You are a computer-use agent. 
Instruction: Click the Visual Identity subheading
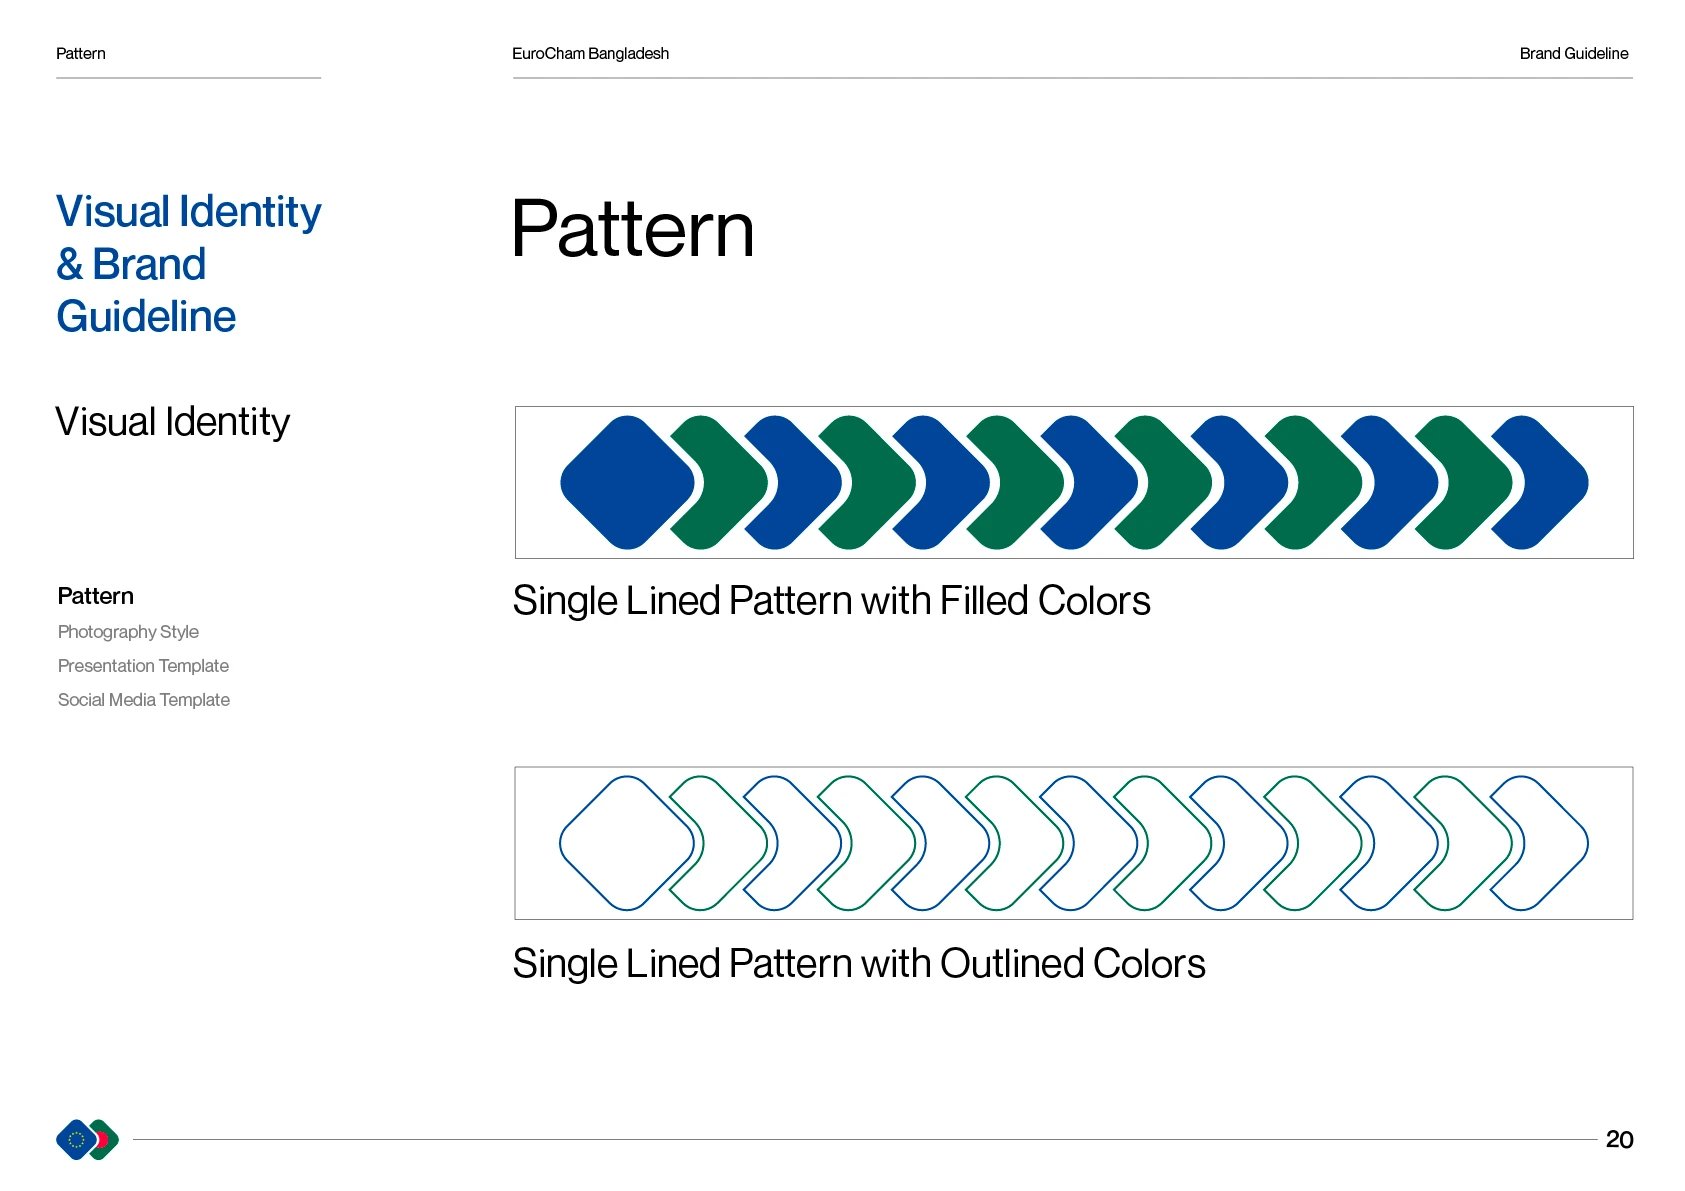tap(172, 422)
